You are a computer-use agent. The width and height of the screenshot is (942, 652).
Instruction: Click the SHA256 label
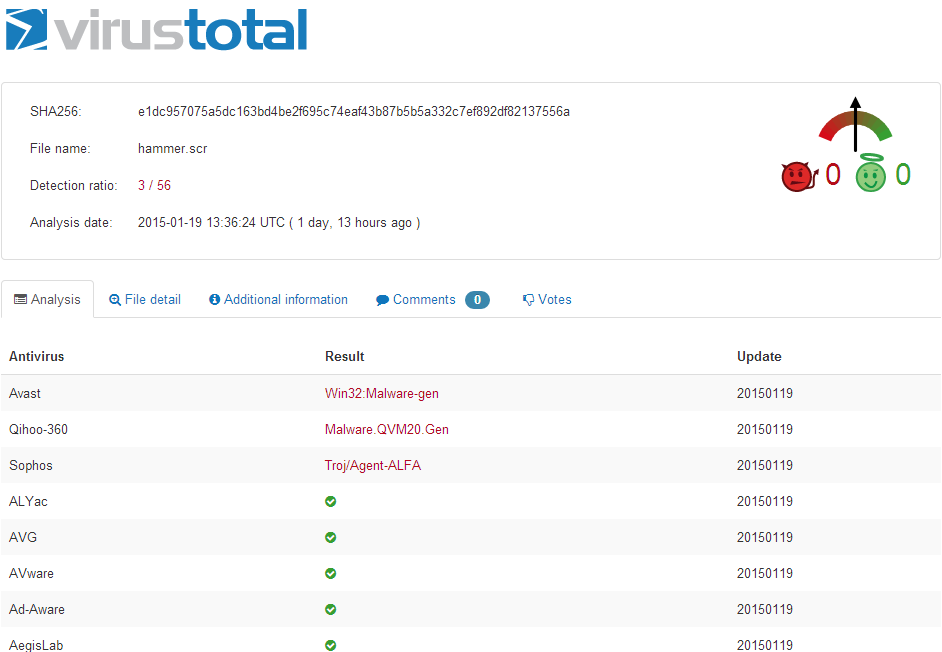pos(56,111)
